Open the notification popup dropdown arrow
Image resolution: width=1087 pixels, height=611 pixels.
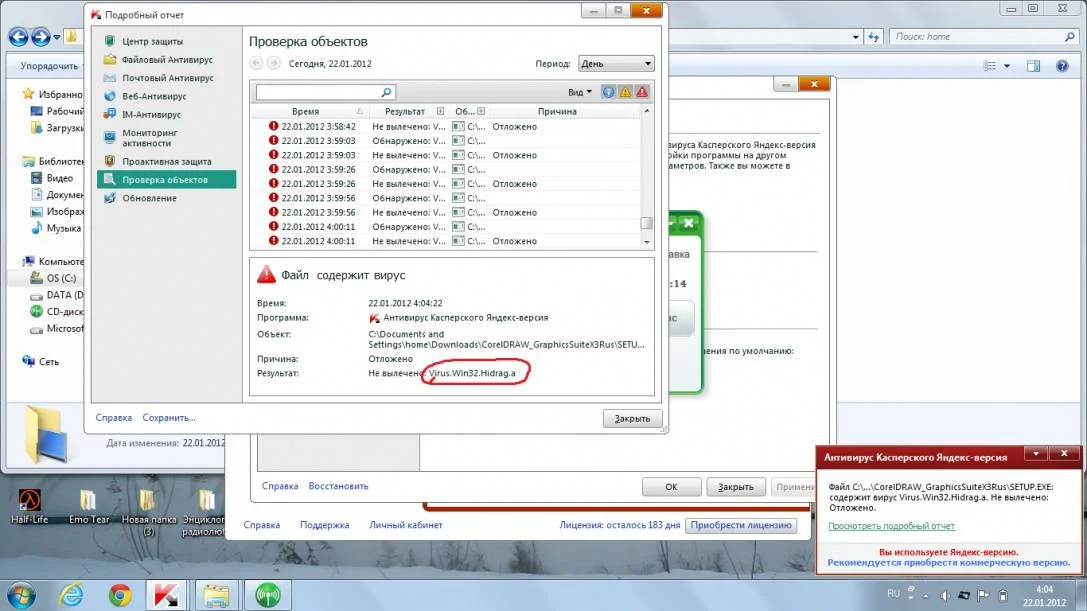(x=1036, y=454)
